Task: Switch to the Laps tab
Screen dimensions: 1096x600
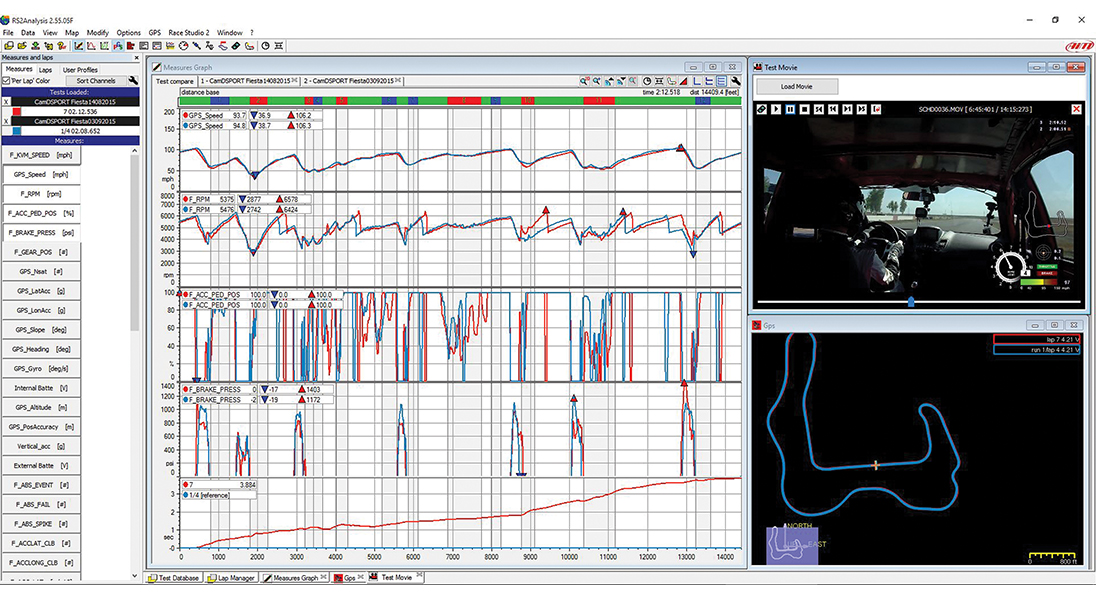Action: pos(45,69)
